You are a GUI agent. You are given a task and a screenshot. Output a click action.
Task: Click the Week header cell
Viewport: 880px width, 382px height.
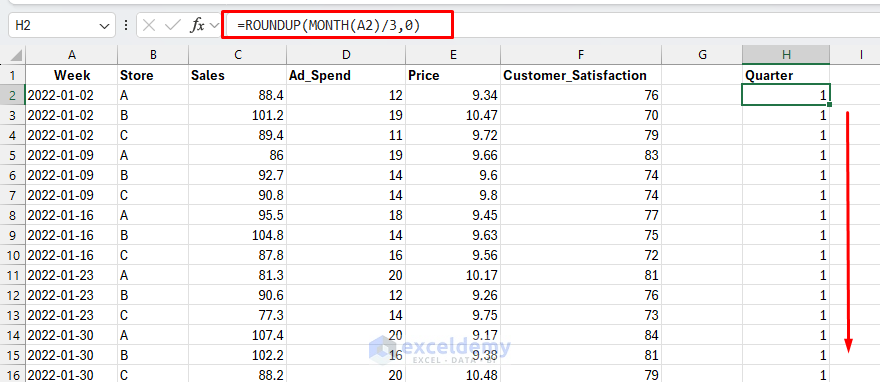click(x=71, y=75)
